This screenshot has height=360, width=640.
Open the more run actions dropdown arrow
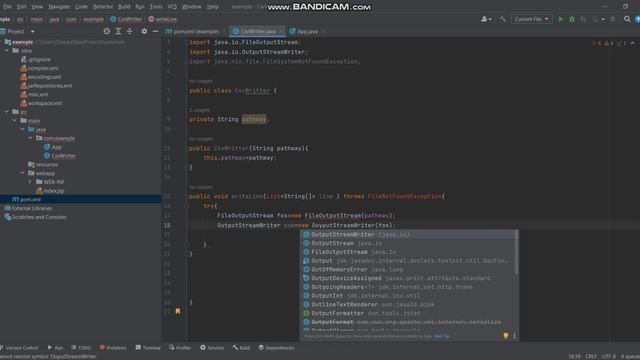[603, 19]
